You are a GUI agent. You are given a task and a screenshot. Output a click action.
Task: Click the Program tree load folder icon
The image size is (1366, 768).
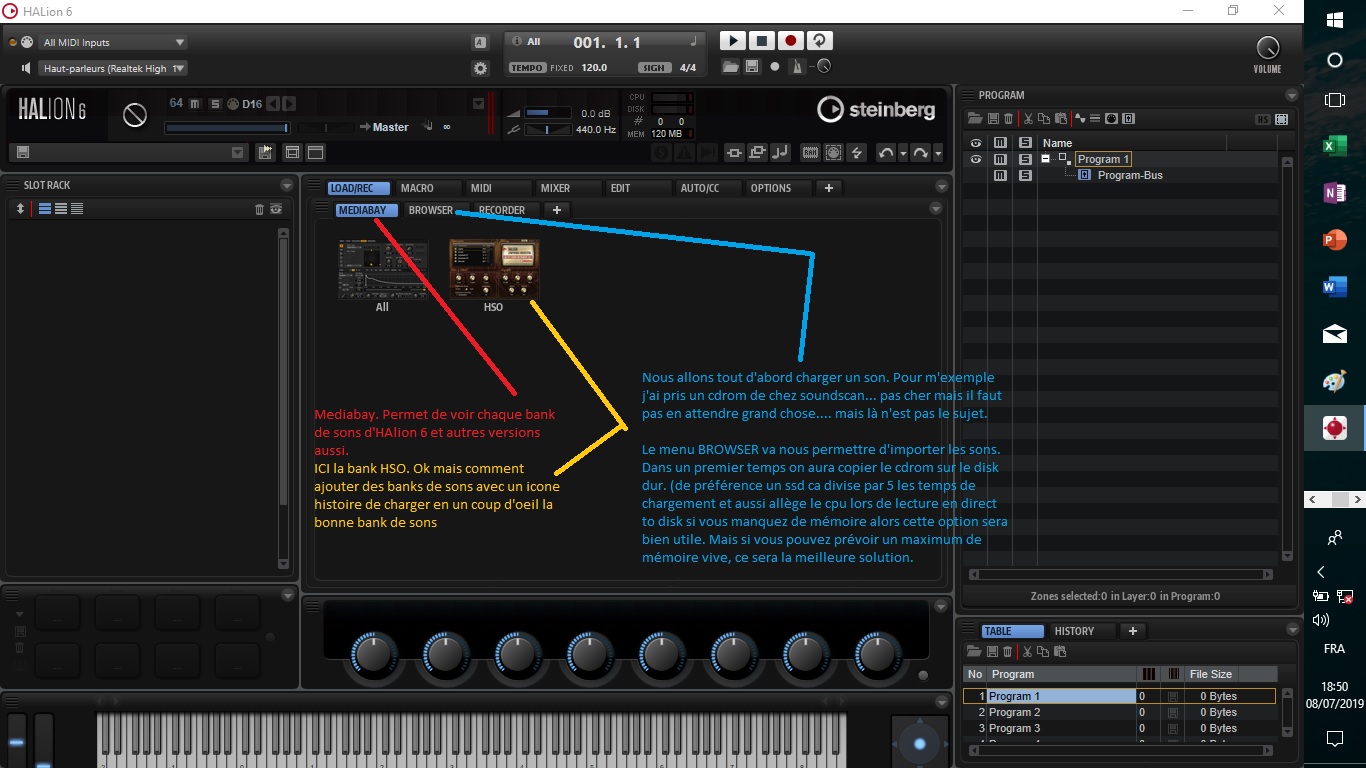pyautogui.click(x=976, y=119)
